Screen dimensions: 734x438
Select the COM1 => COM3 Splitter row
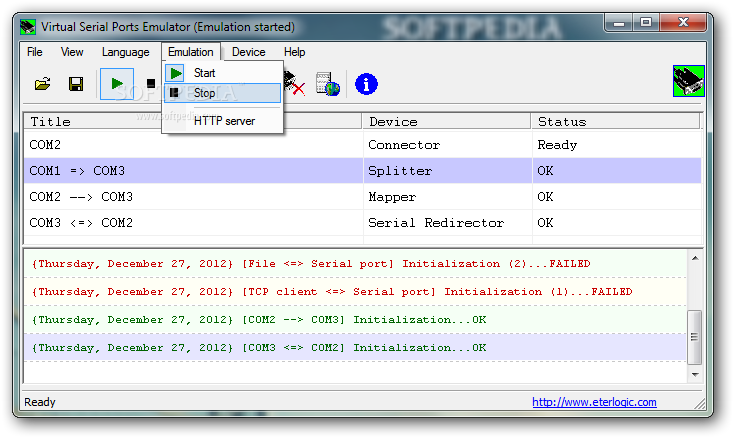click(363, 170)
